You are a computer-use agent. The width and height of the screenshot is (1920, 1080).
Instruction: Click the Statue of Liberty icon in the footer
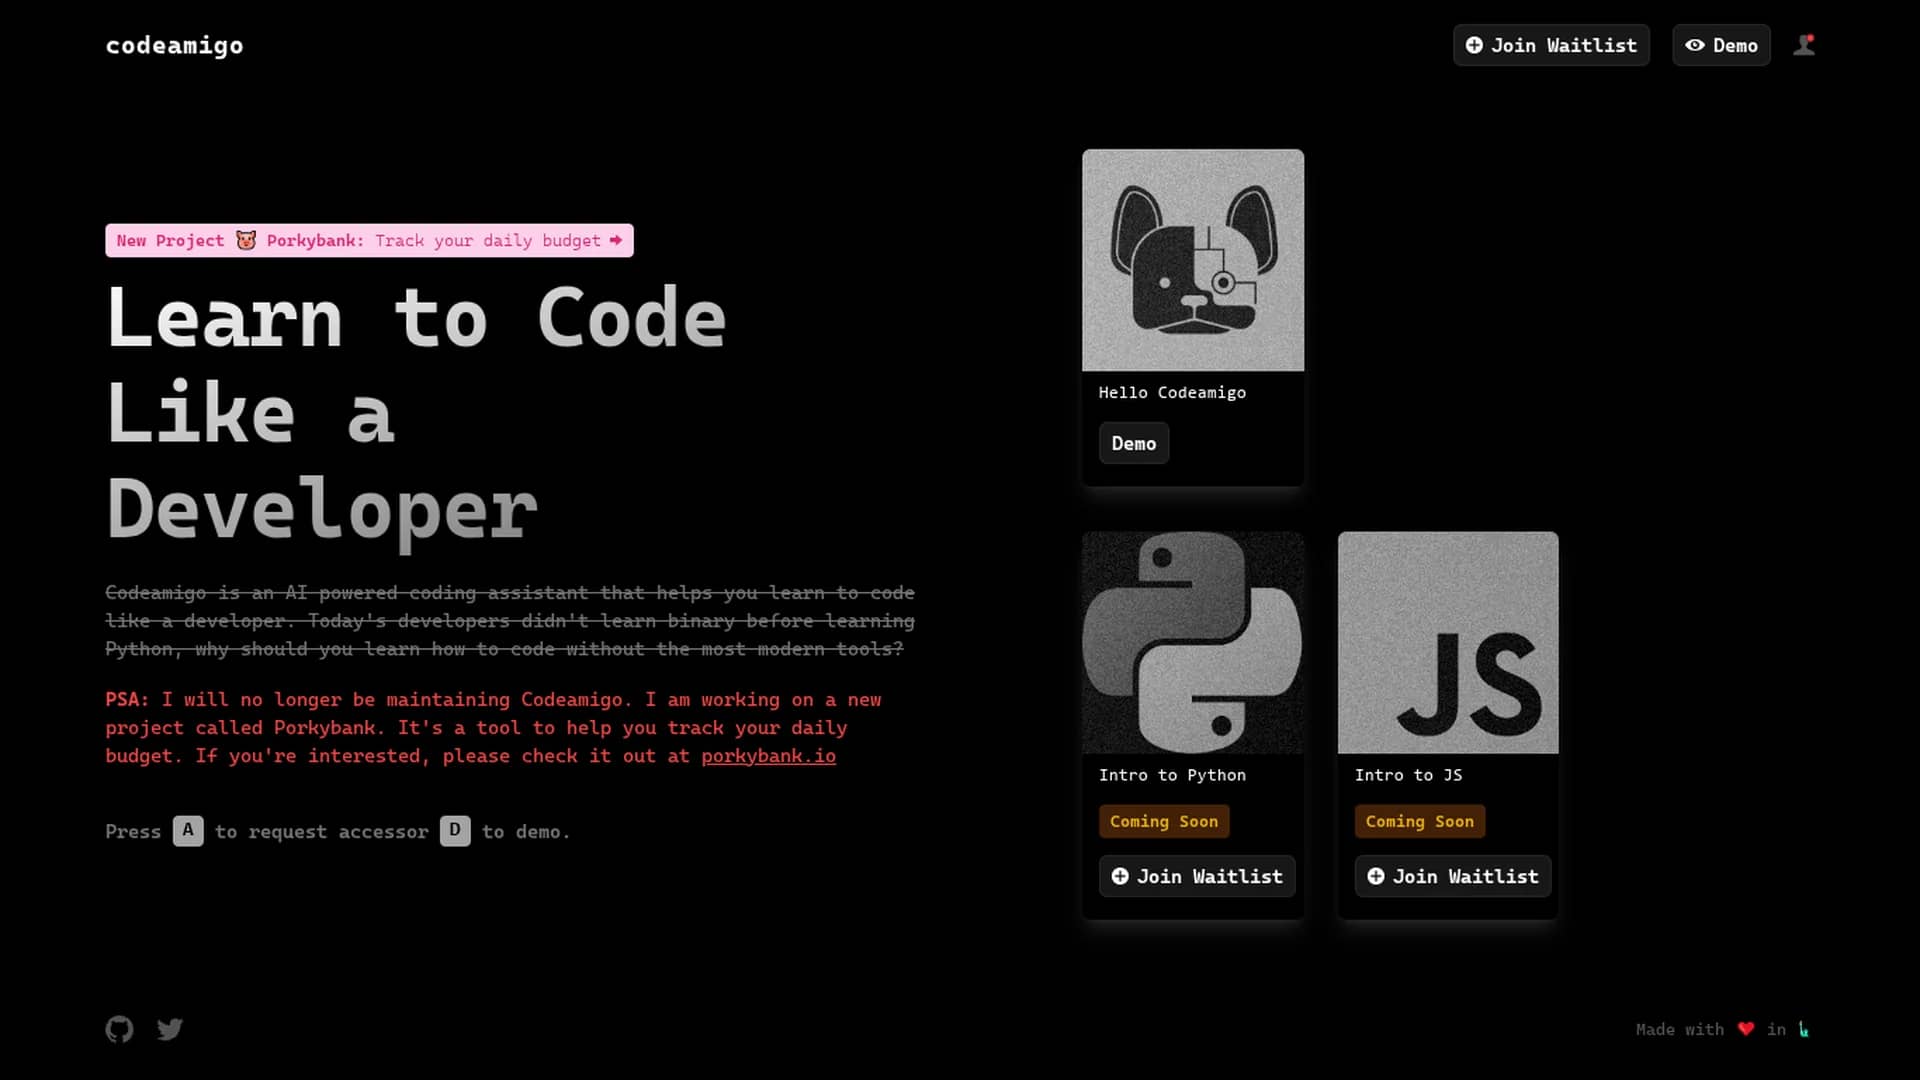coord(1804,1029)
